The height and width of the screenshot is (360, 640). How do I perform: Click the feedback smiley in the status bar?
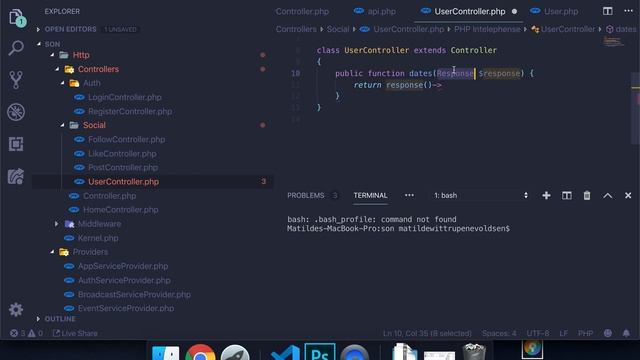608,333
